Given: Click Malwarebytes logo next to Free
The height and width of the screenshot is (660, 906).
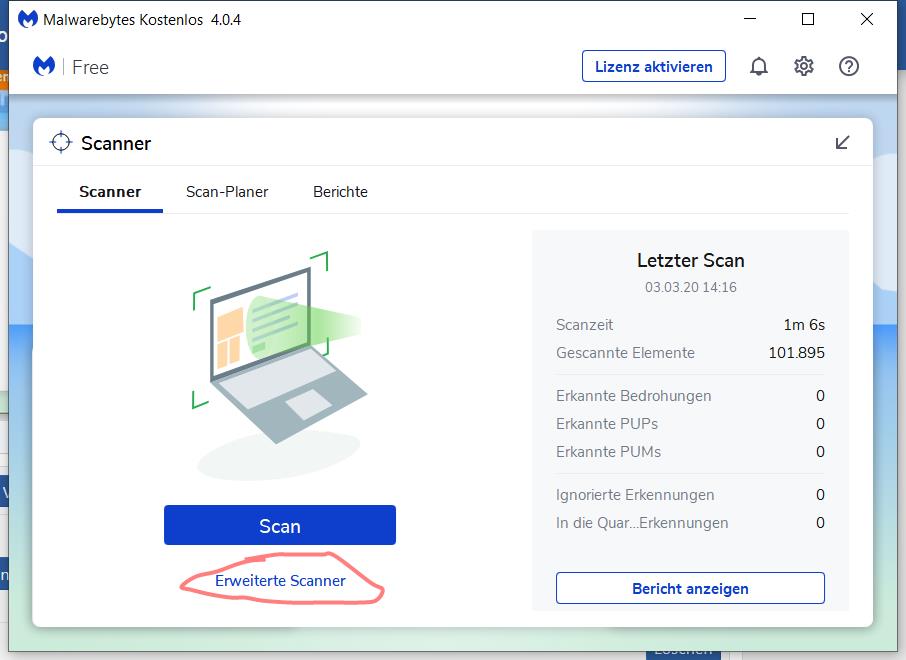Looking at the screenshot, I should [44, 66].
